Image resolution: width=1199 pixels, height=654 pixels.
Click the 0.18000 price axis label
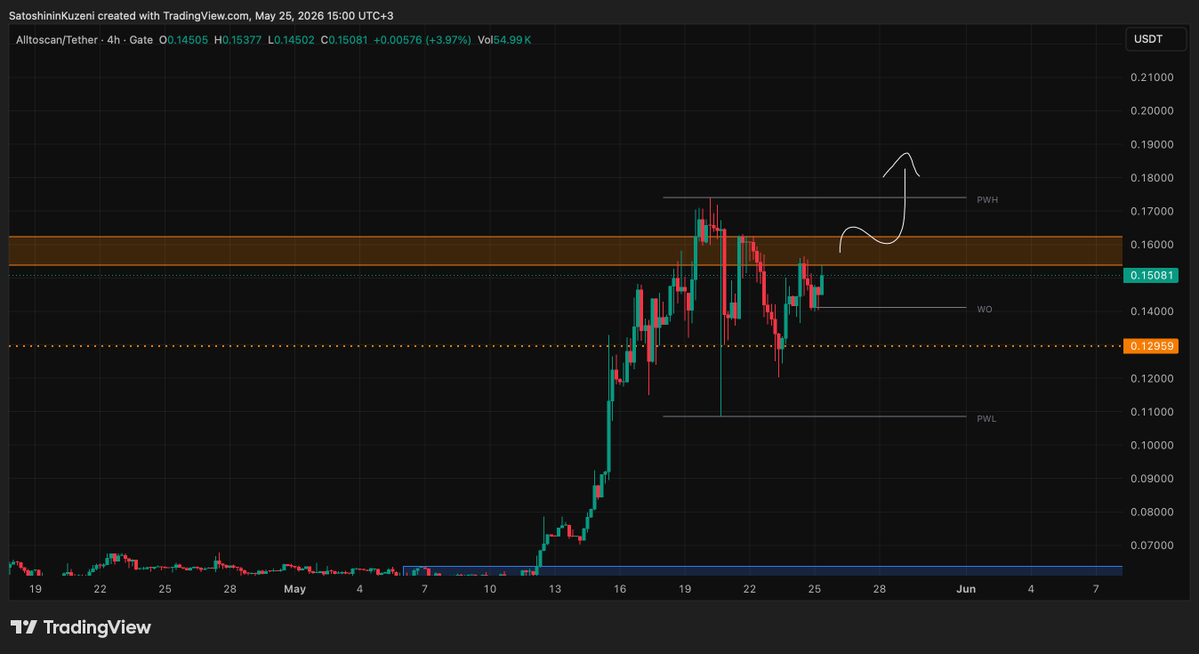coord(1152,178)
